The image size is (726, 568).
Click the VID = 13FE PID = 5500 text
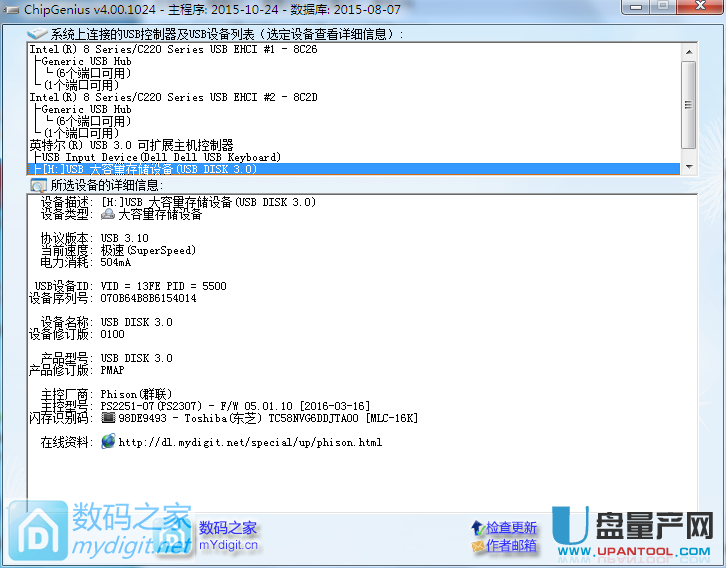click(x=163, y=286)
